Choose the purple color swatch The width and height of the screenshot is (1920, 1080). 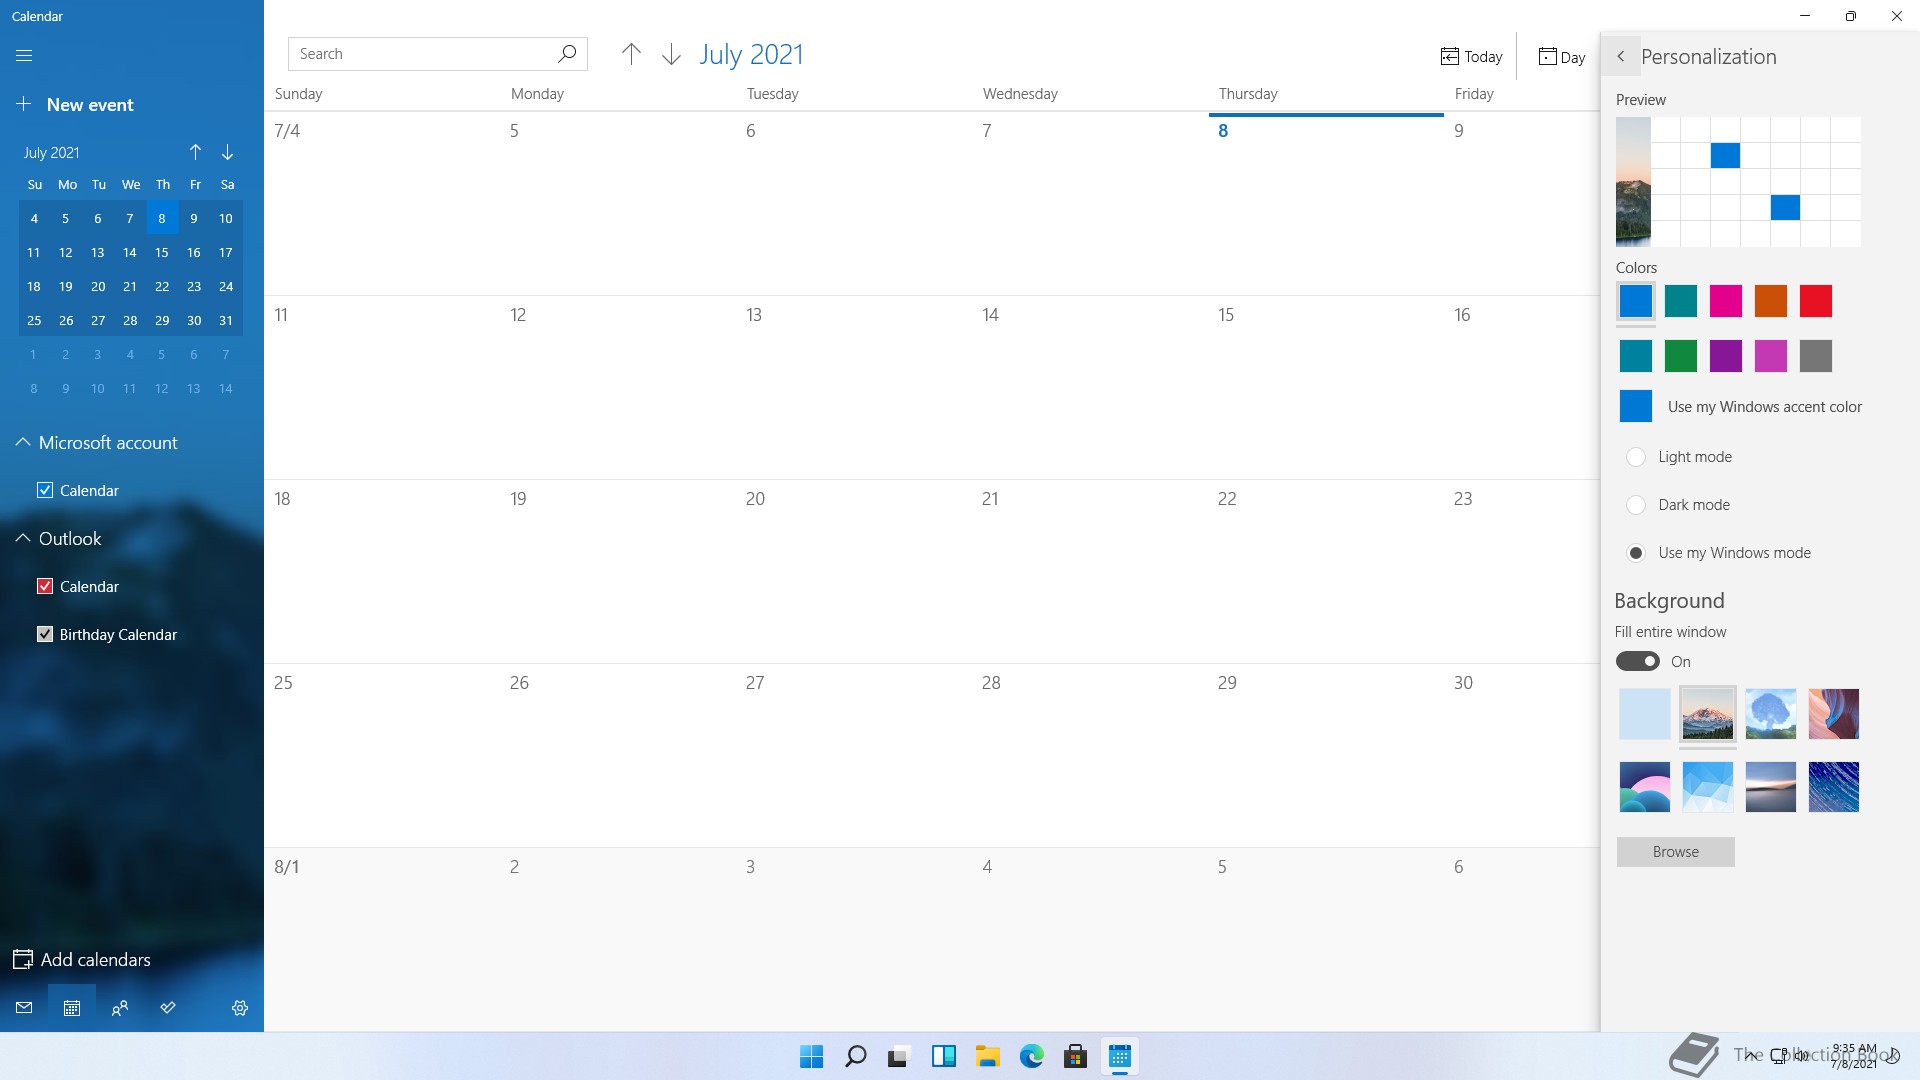coord(1726,356)
